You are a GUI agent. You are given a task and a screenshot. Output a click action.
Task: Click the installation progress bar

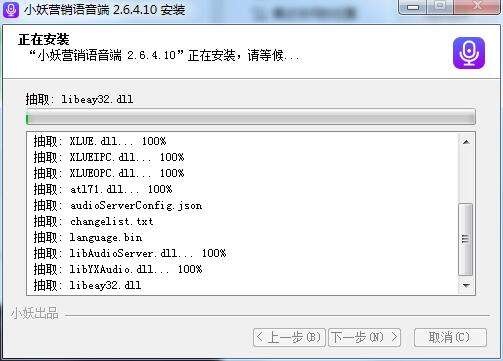click(251, 118)
